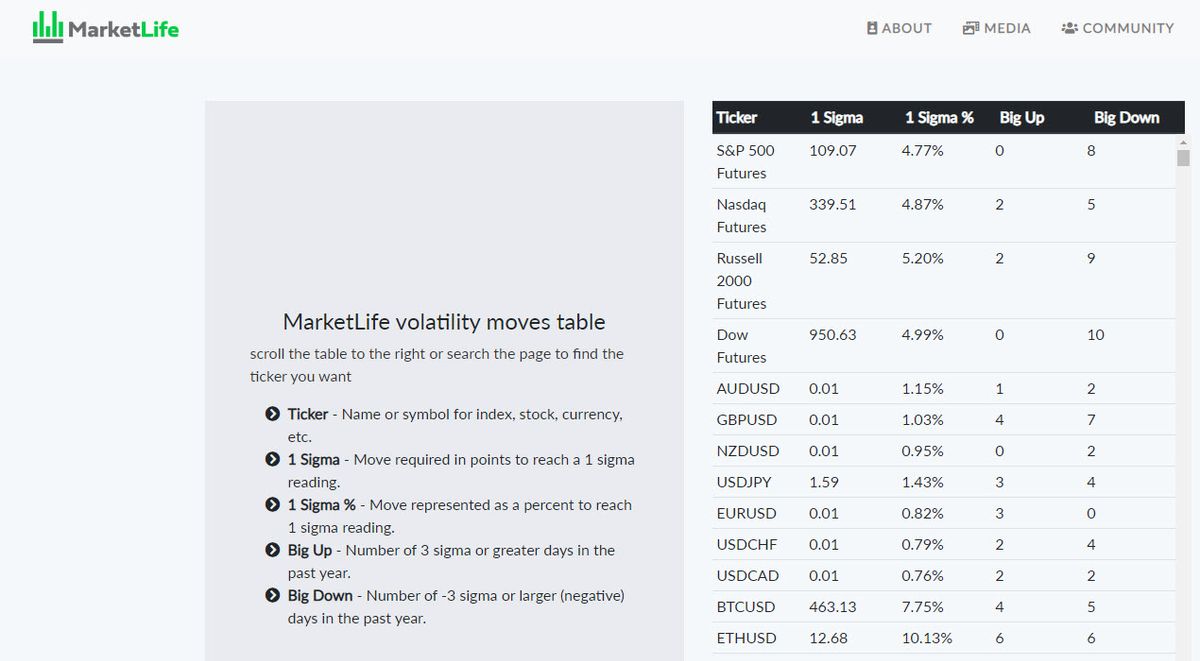Open the MarketLife home link text
The width and height of the screenshot is (1200, 661).
point(123,29)
